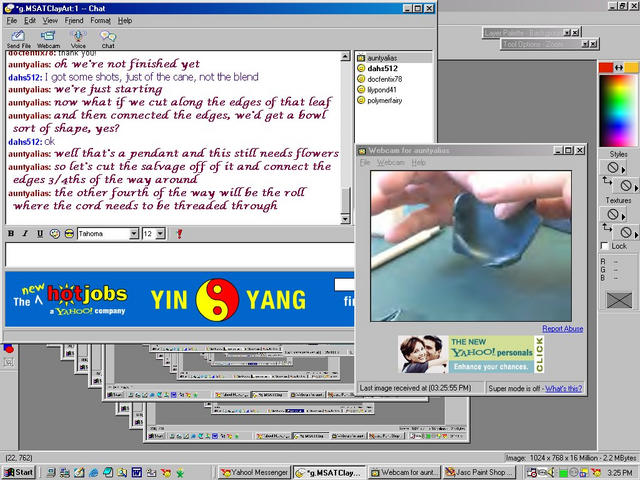Open the Help menu in chat window

[x=125, y=20]
